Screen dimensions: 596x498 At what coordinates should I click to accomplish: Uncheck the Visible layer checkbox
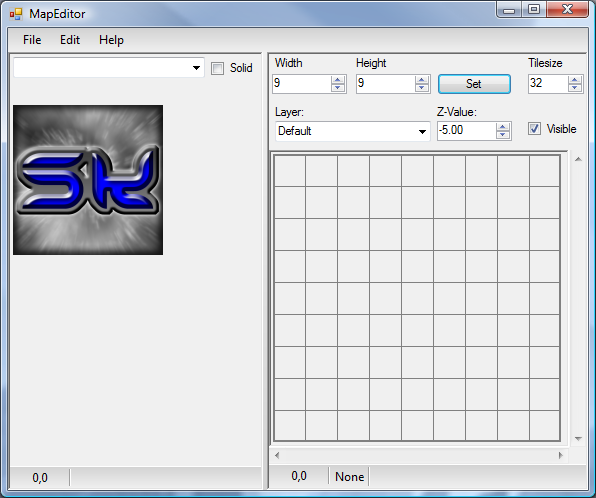point(534,129)
